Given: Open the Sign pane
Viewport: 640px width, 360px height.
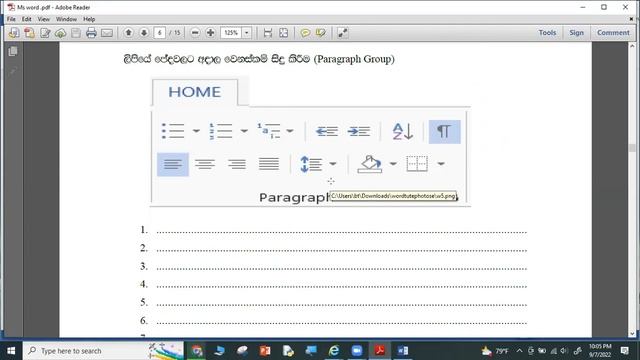Looking at the screenshot, I should click(x=576, y=33).
